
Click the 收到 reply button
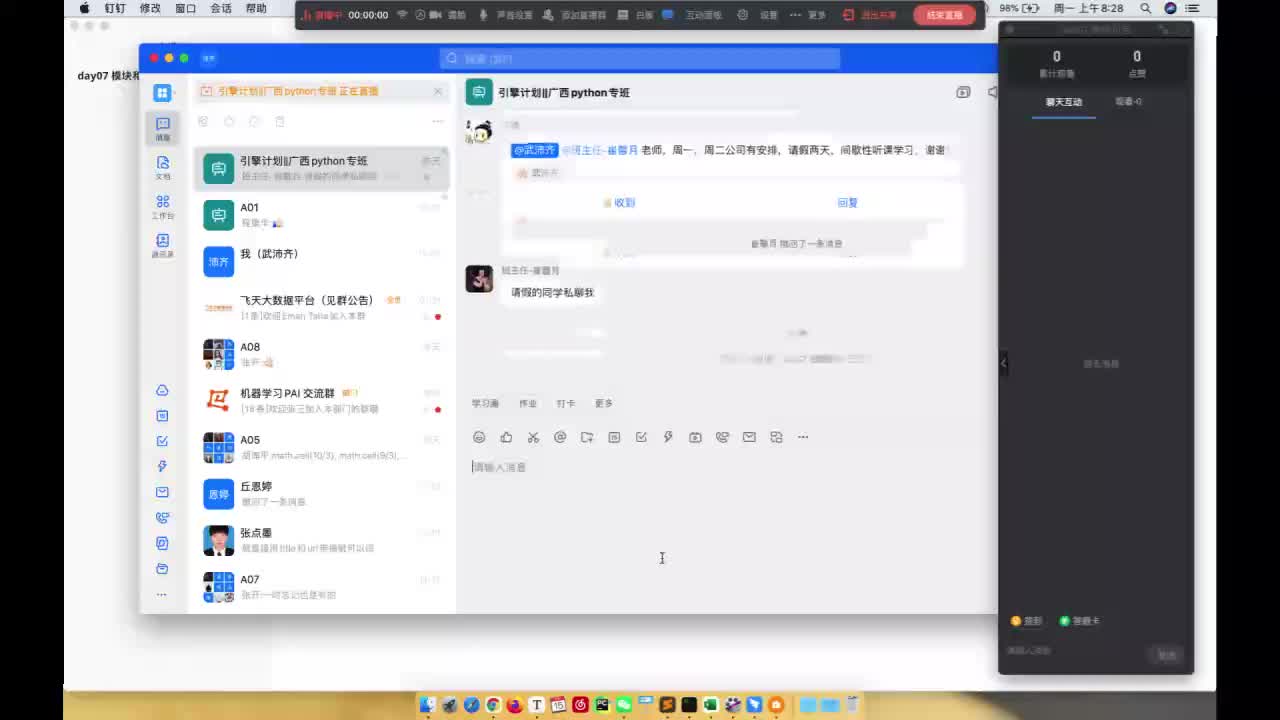click(x=620, y=202)
